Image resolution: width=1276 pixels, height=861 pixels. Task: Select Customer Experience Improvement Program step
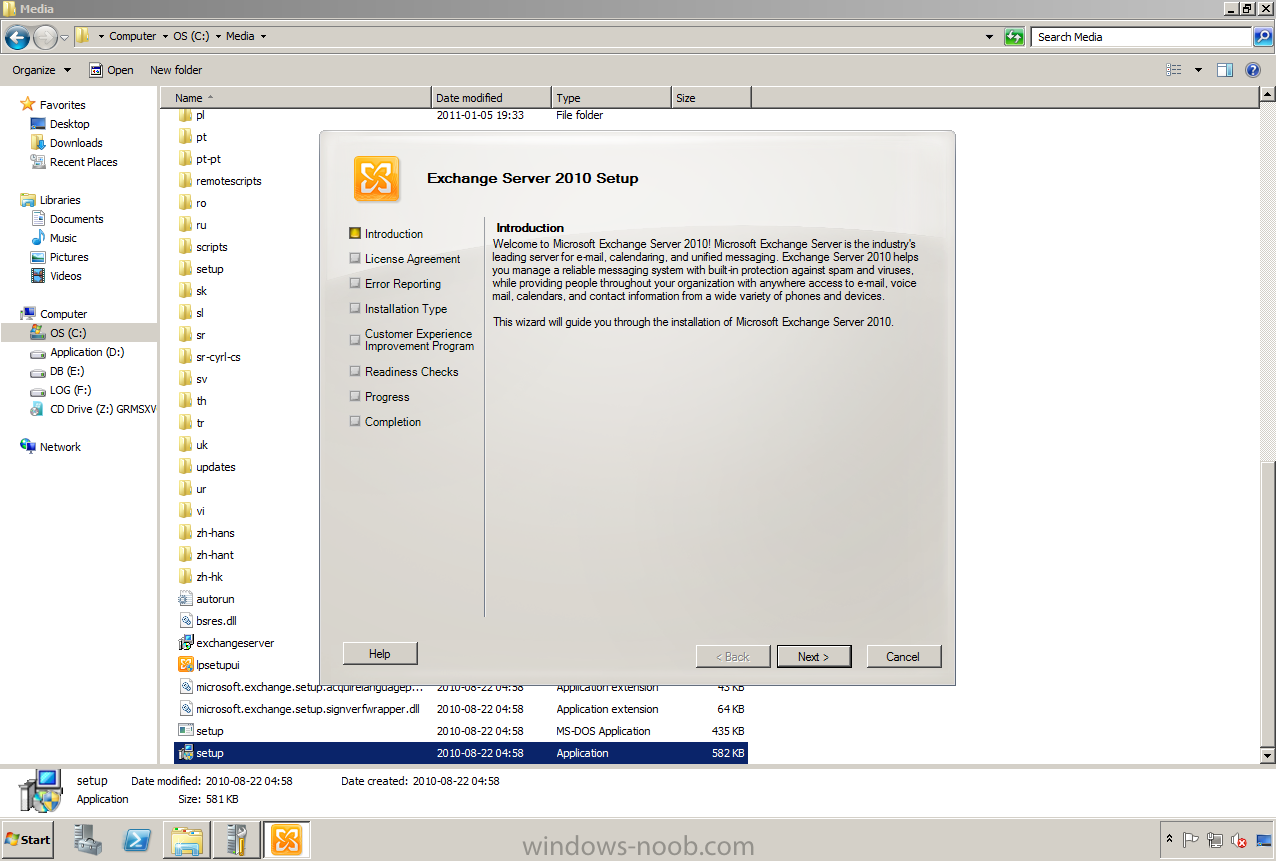pyautogui.click(x=412, y=340)
